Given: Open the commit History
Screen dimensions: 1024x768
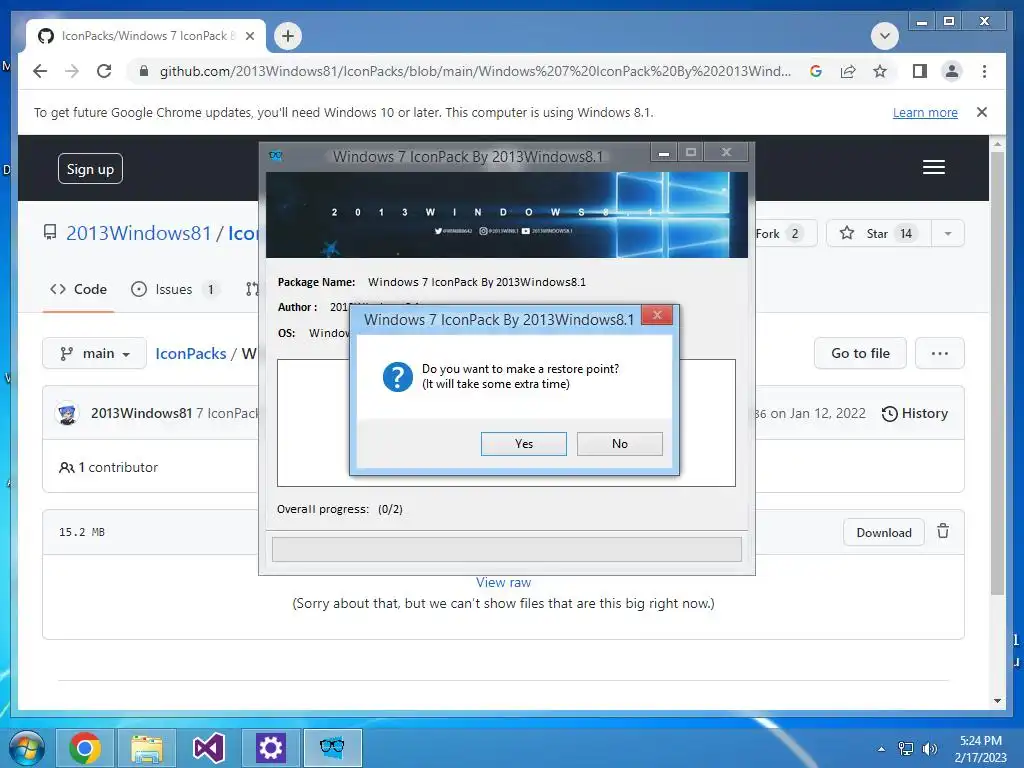Looking at the screenshot, I should coord(914,413).
